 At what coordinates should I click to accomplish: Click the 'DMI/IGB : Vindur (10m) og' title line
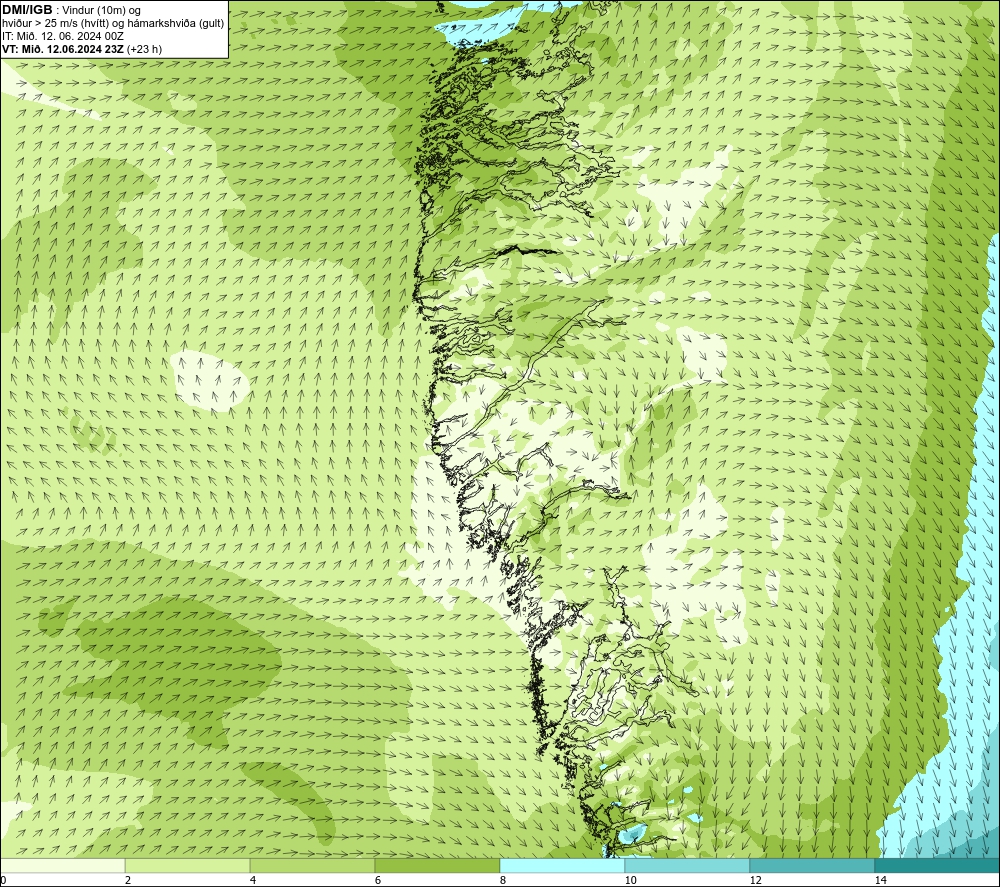pyautogui.click(x=72, y=10)
